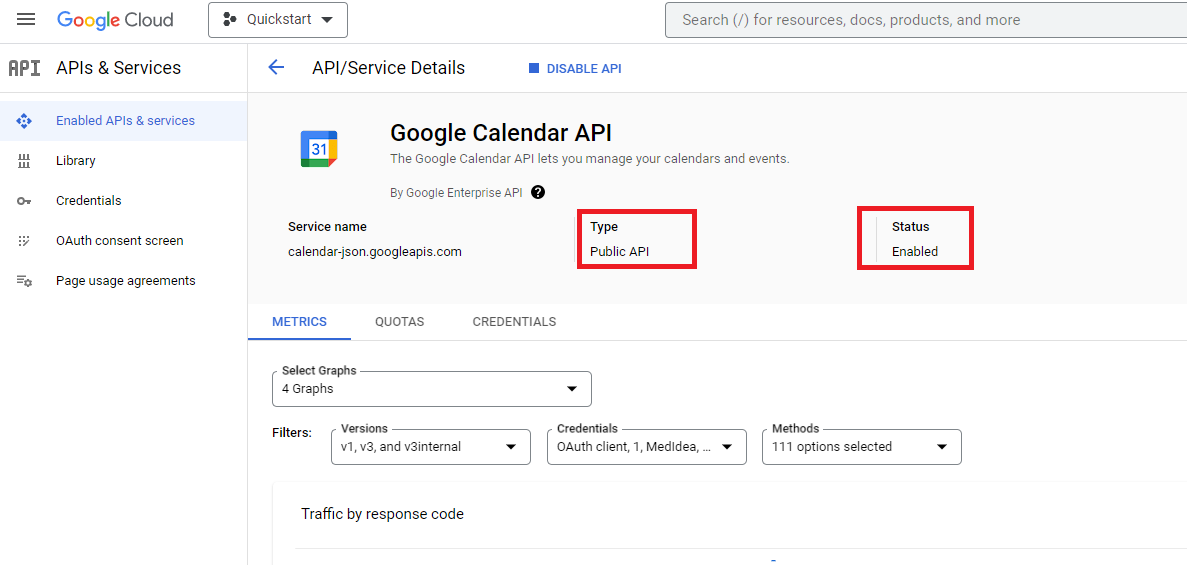Click the Google Cloud logo
This screenshot has width=1187, height=565.
point(115,20)
